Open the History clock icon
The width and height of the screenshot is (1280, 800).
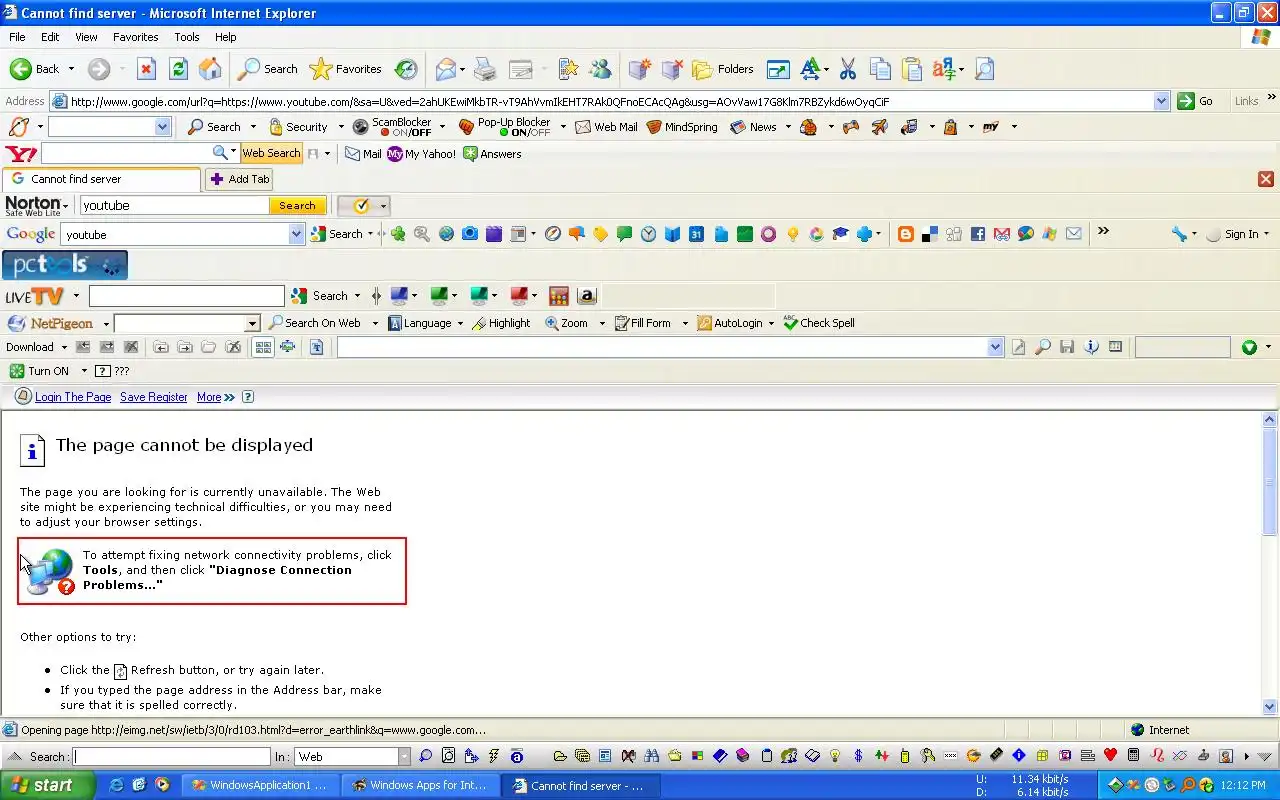coord(406,69)
